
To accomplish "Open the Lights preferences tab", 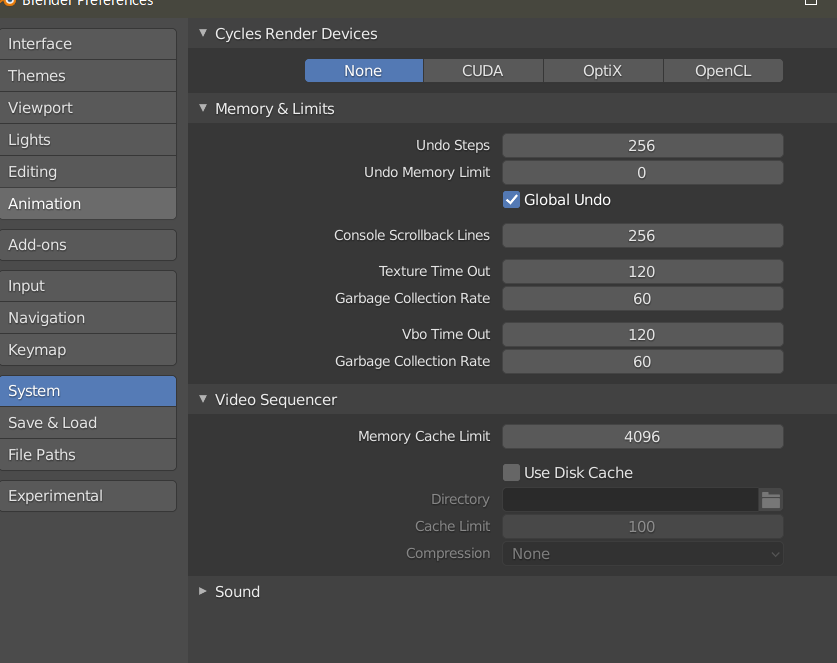I will 88,140.
